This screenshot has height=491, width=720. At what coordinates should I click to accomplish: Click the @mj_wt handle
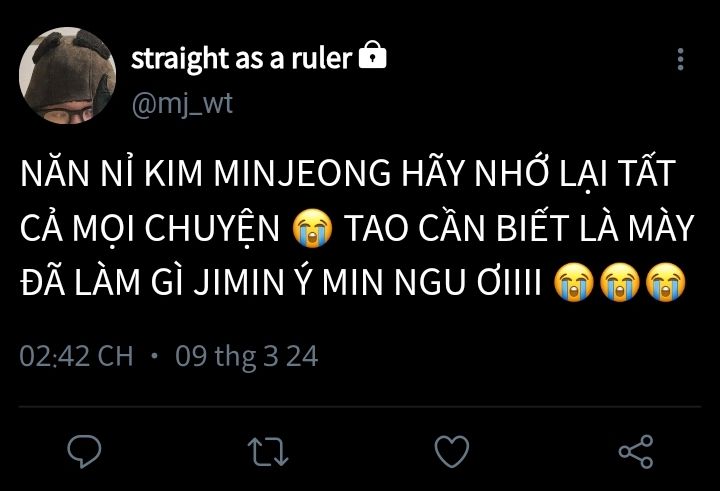182,105
